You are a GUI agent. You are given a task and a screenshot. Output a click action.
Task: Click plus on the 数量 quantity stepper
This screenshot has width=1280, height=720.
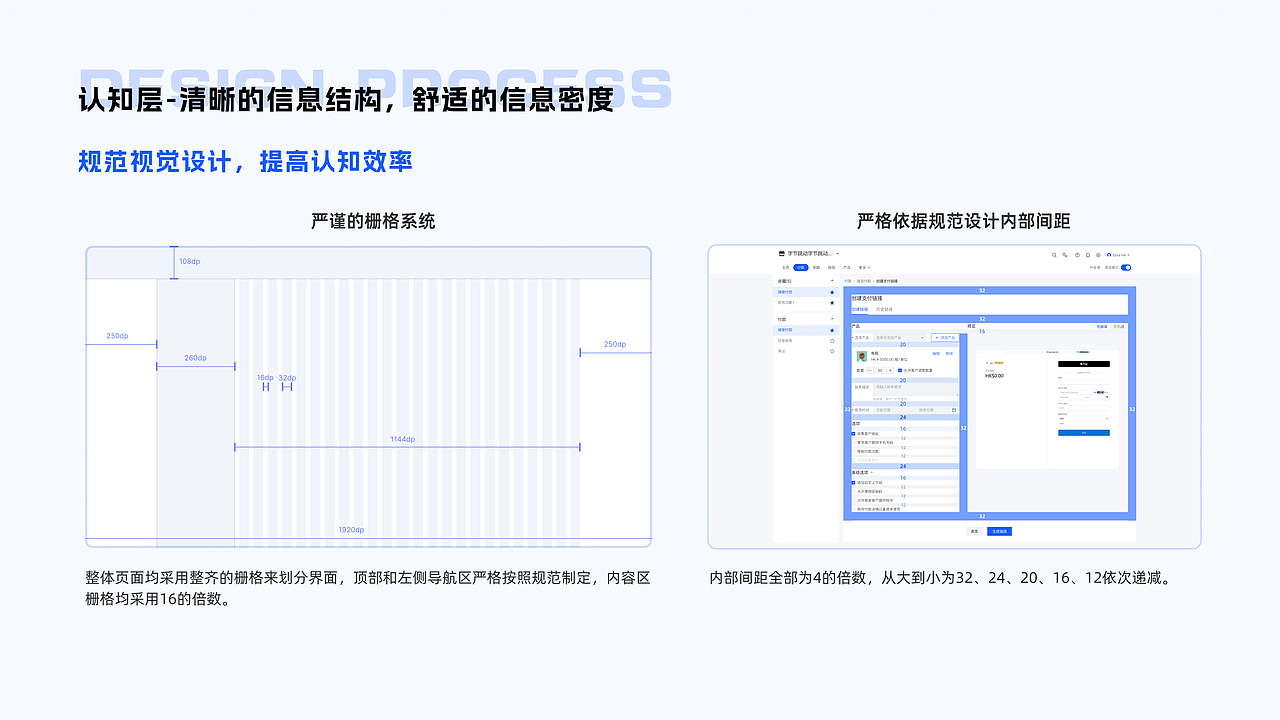click(x=890, y=369)
